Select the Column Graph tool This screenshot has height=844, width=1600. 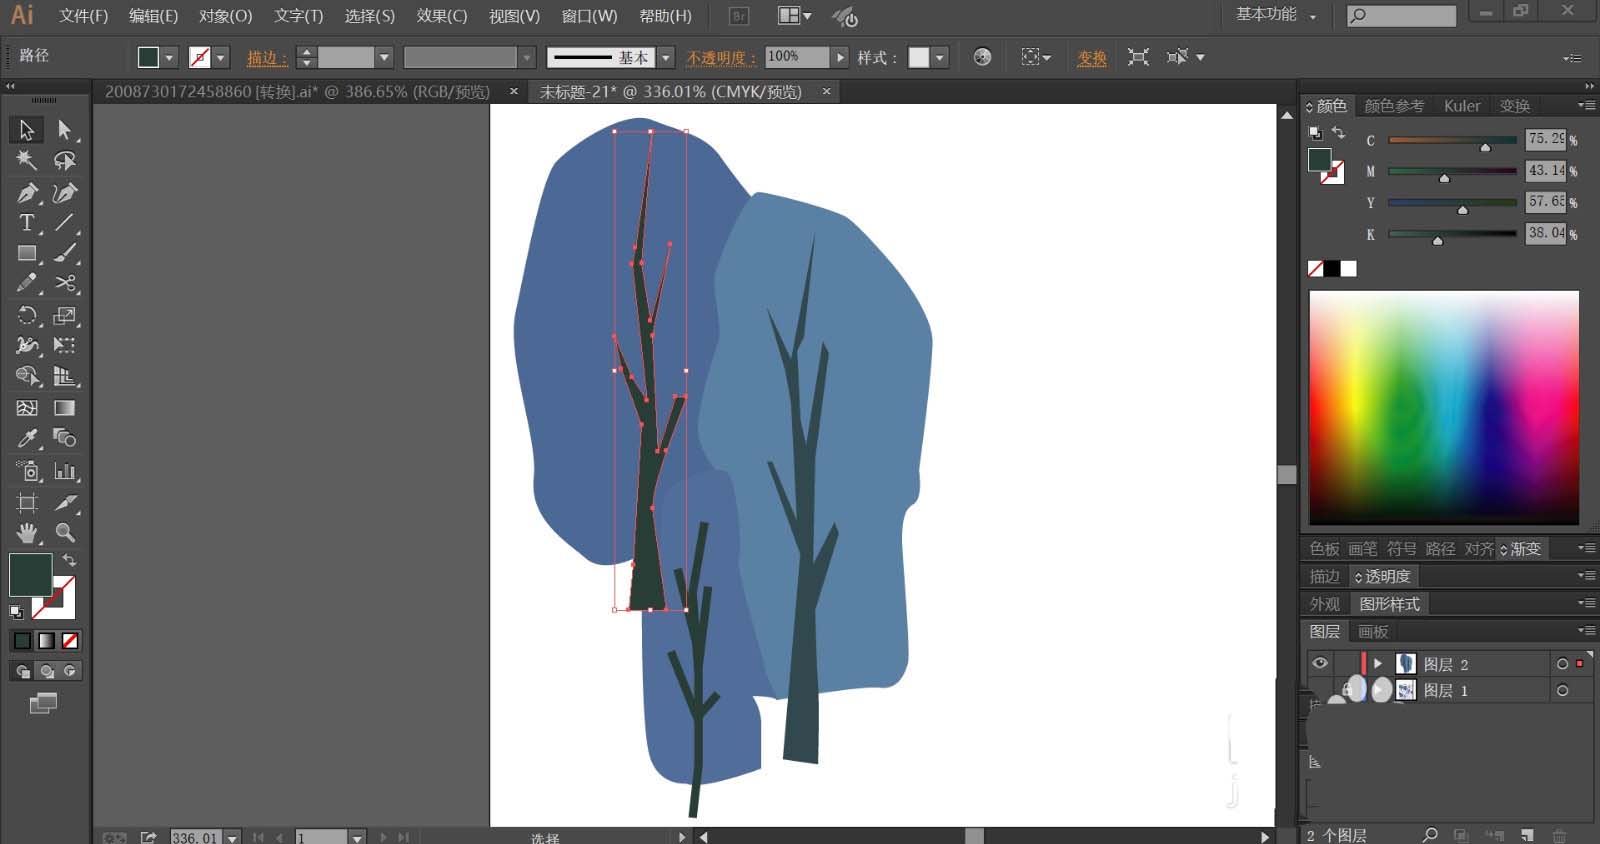click(x=65, y=470)
